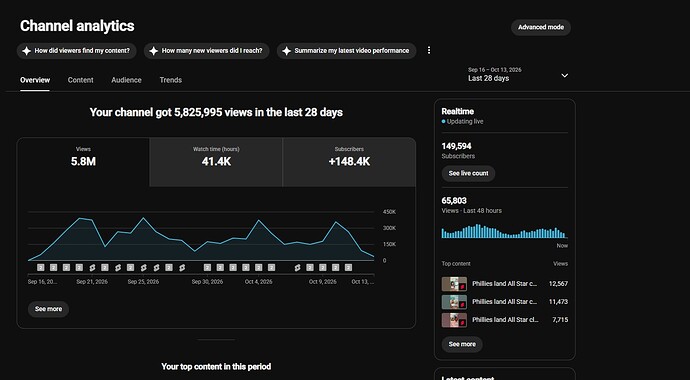The width and height of the screenshot is (690, 380).
Task: Click the 'Updating live' status text
Action: [465, 121]
